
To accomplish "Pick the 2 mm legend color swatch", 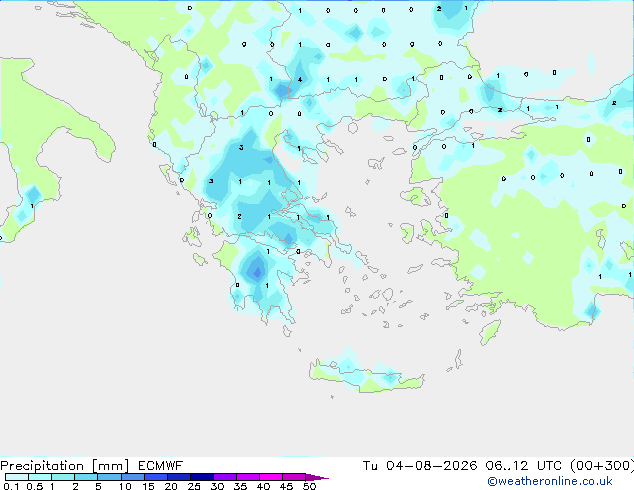I will [86, 477].
